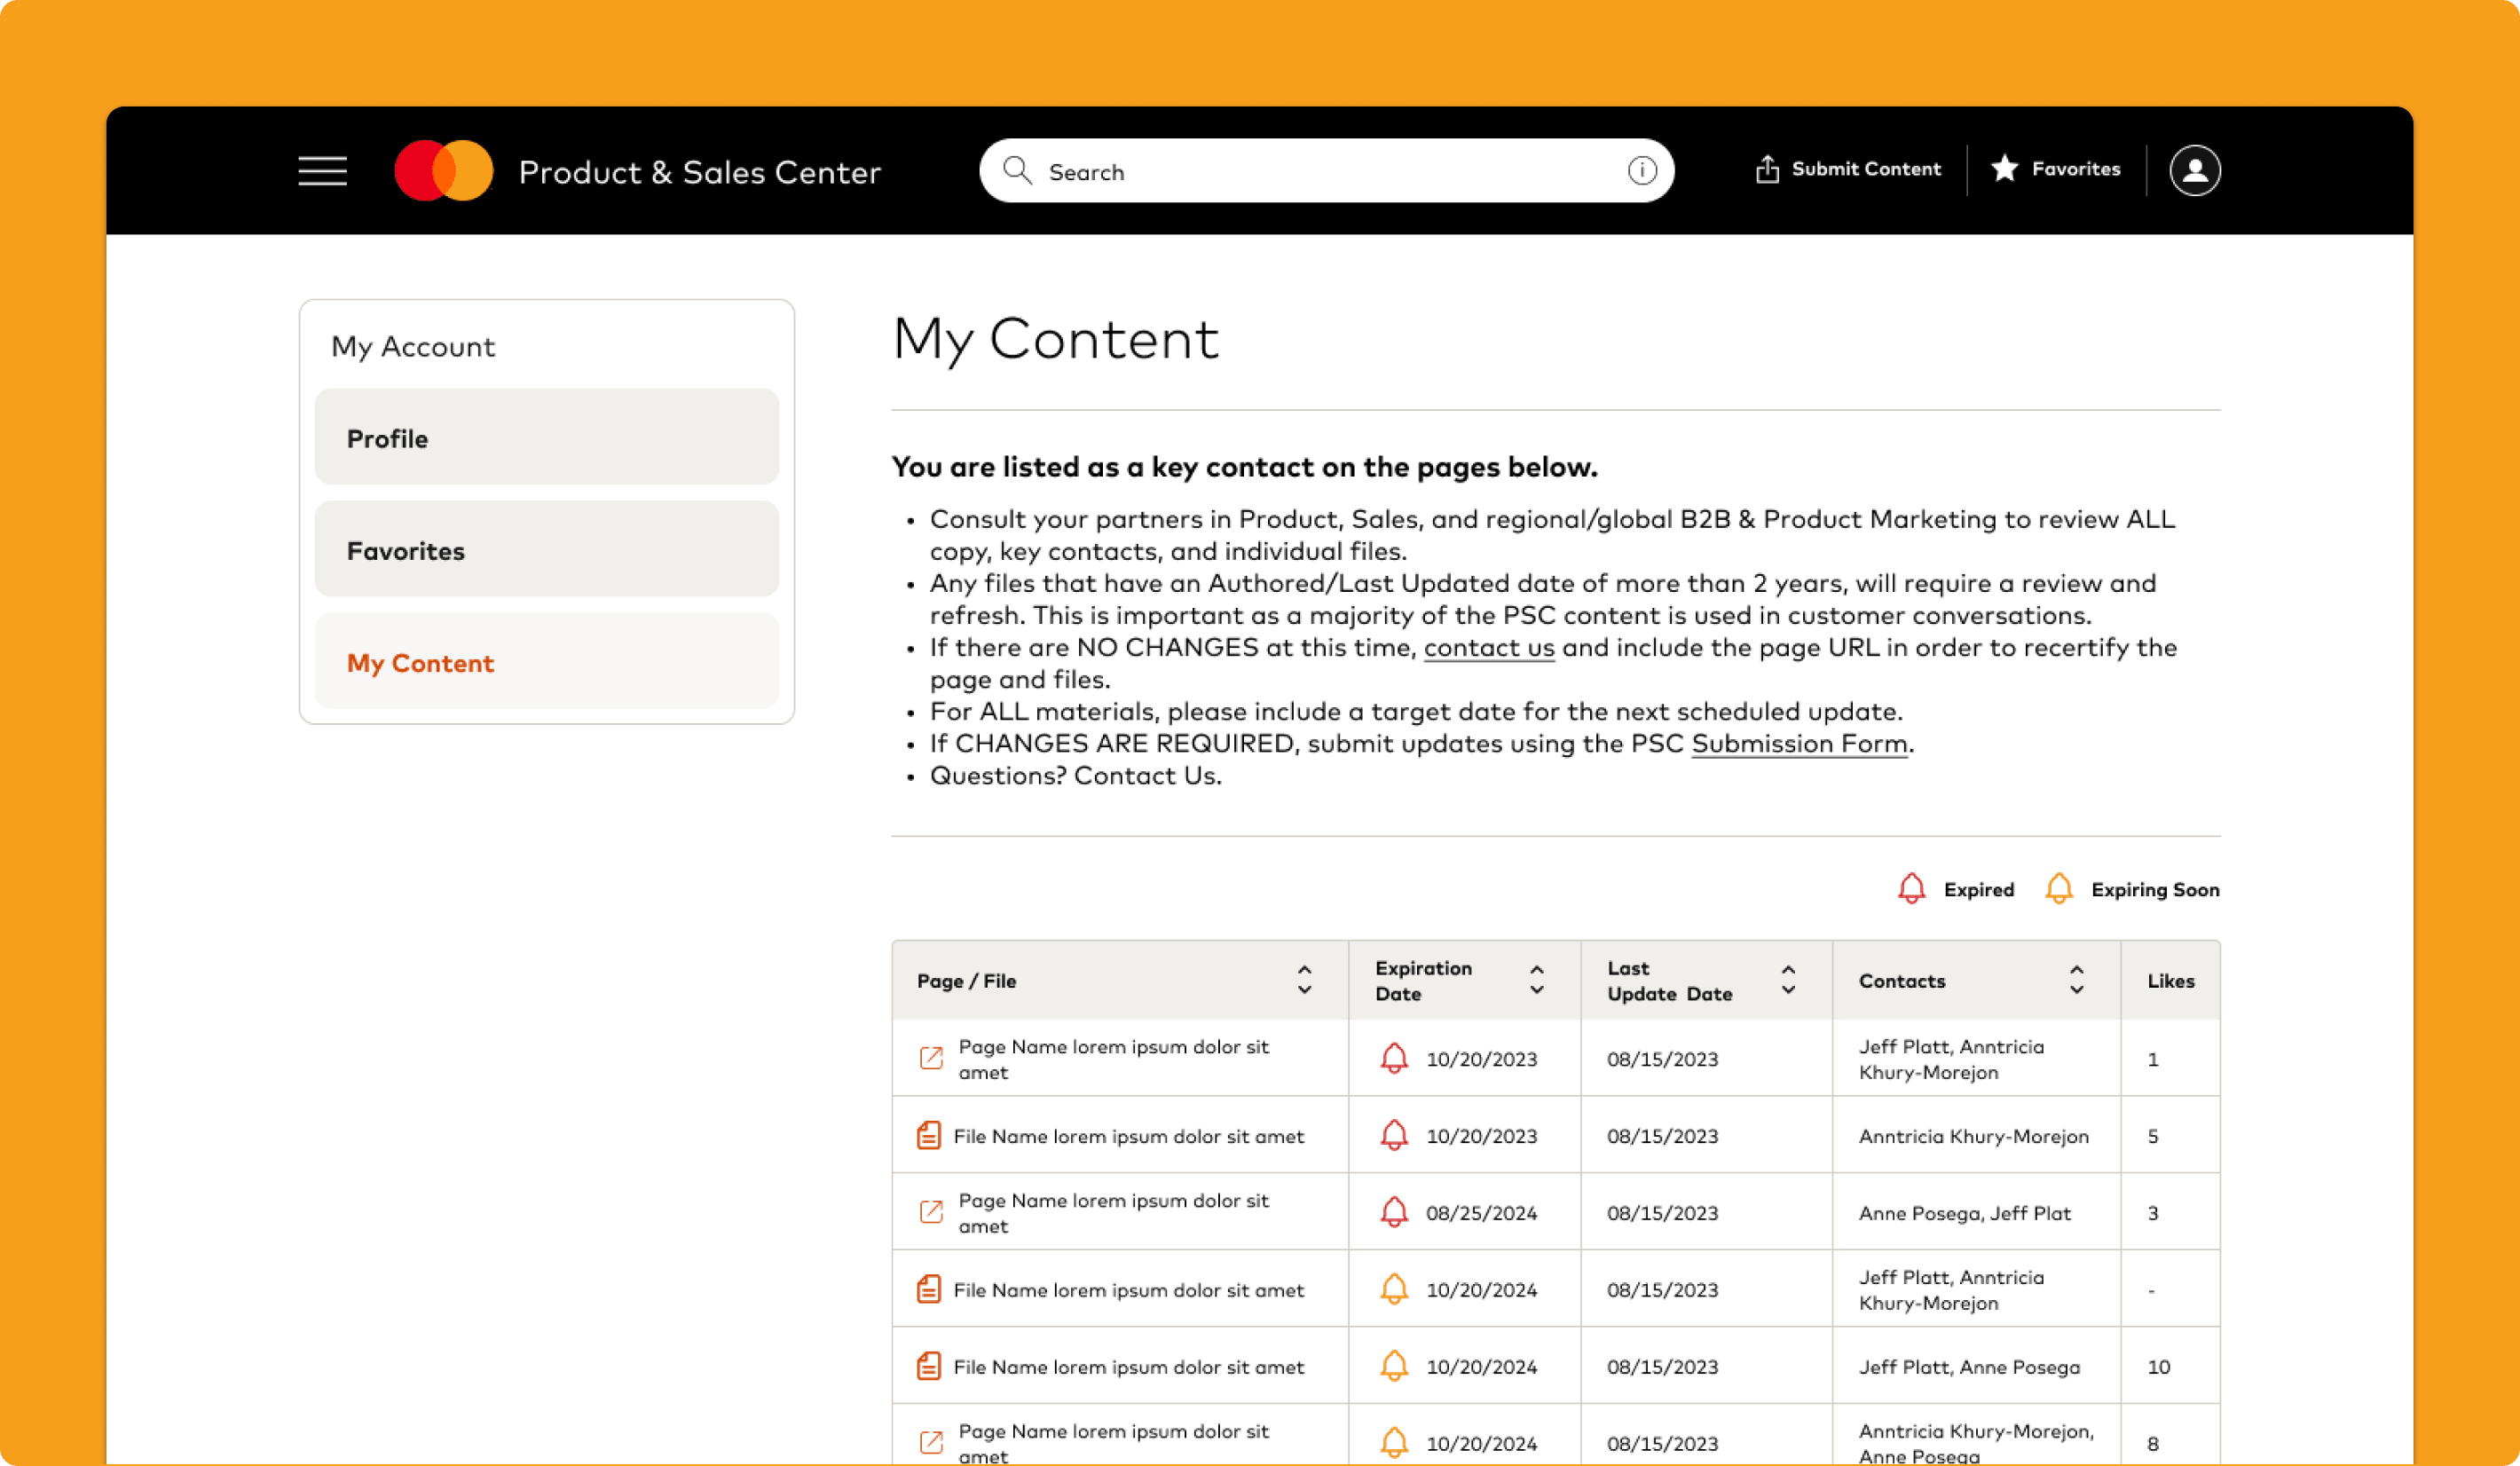The width and height of the screenshot is (2520, 1466).
Task: Open the hamburger navigation menu
Action: tap(322, 171)
